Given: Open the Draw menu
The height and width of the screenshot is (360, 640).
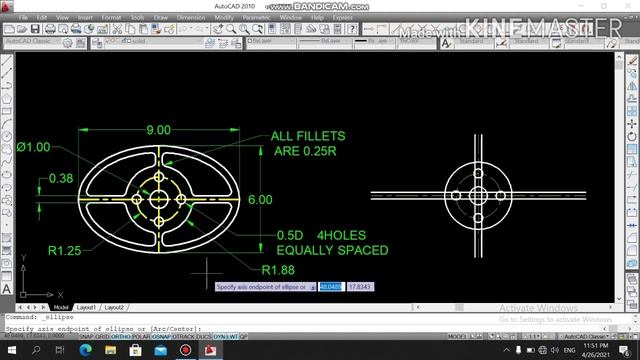Looking at the screenshot, I should 160,18.
